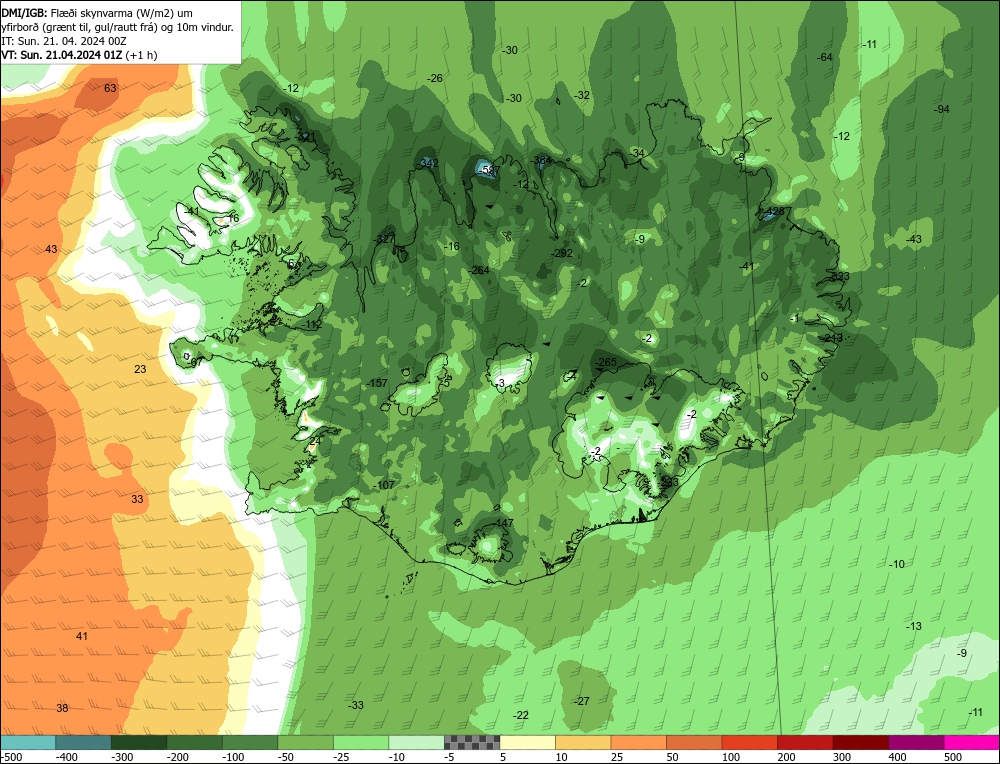Click the pale green swatch between -10 and -5

pos(416,742)
